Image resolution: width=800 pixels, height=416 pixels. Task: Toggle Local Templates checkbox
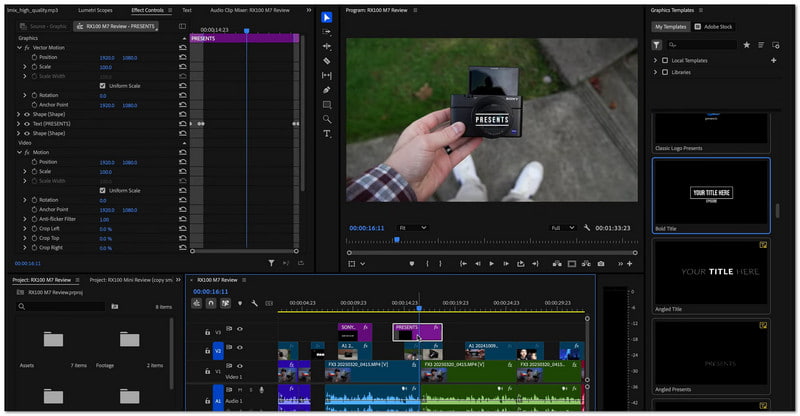tap(665, 60)
